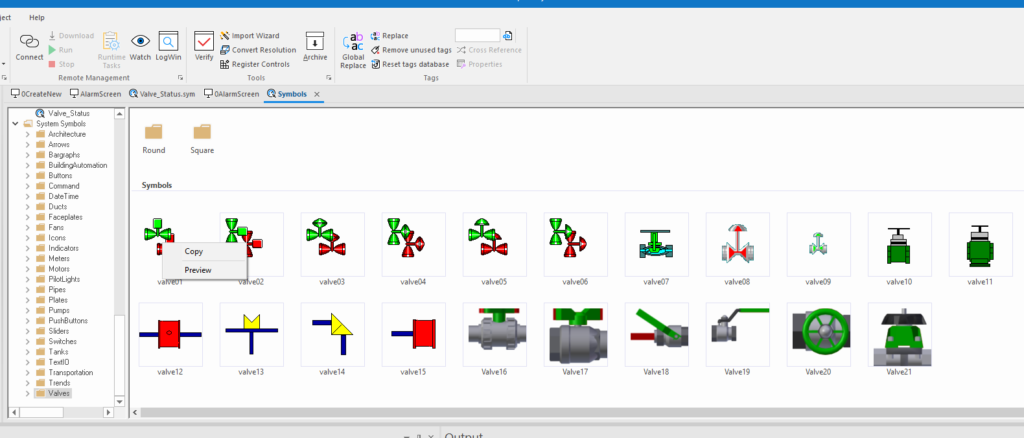Click Convert Resolution in Tools group
1024x438 pixels.
[x=257, y=49]
